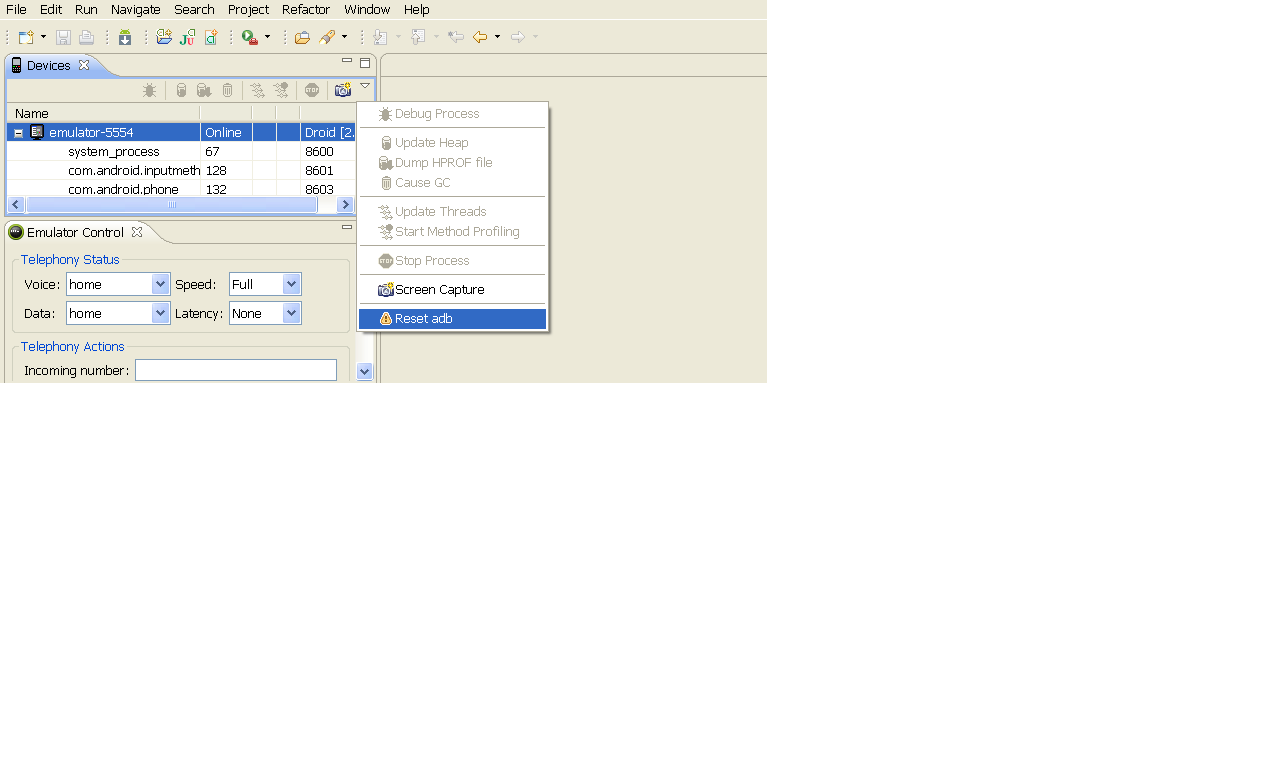The width and height of the screenshot is (1280, 768).
Task: Click the Forward arrow toolbar icon
Action: (518, 37)
